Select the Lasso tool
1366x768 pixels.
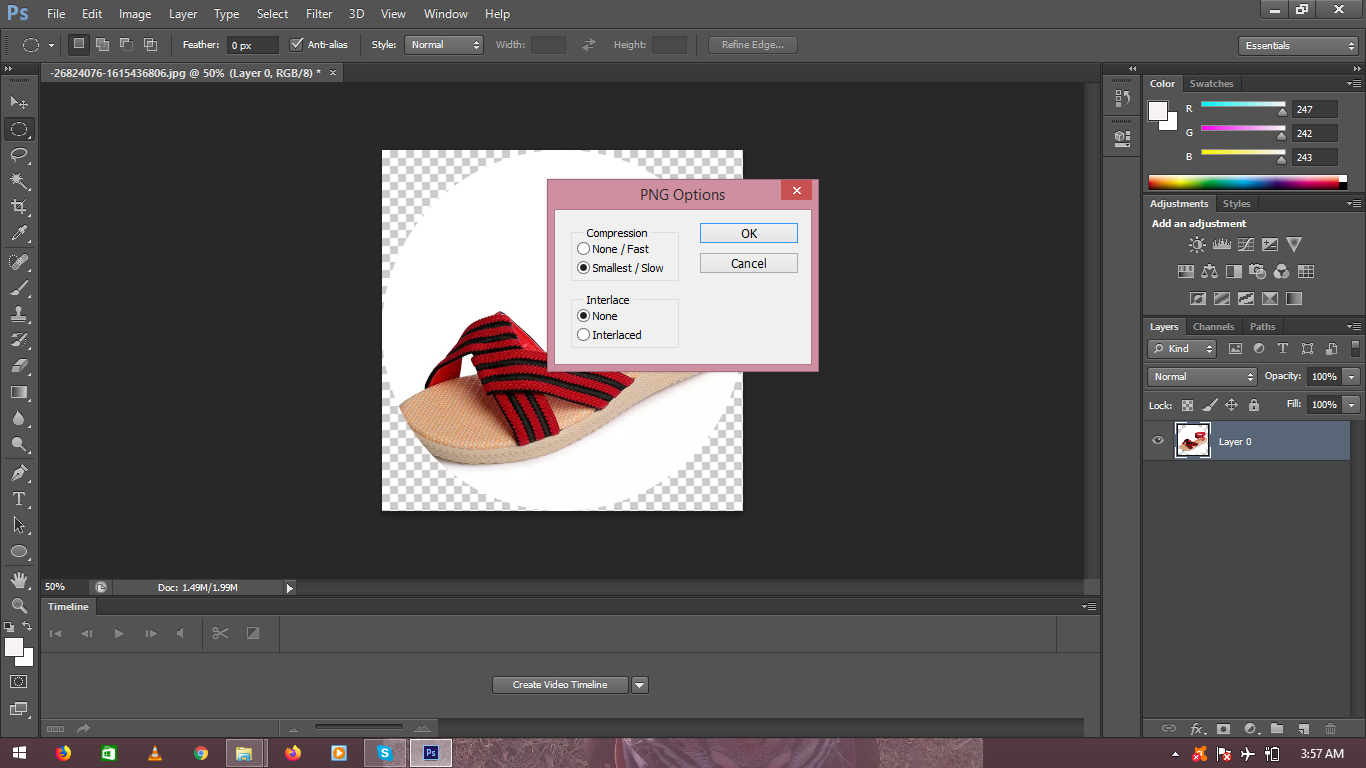coord(19,154)
